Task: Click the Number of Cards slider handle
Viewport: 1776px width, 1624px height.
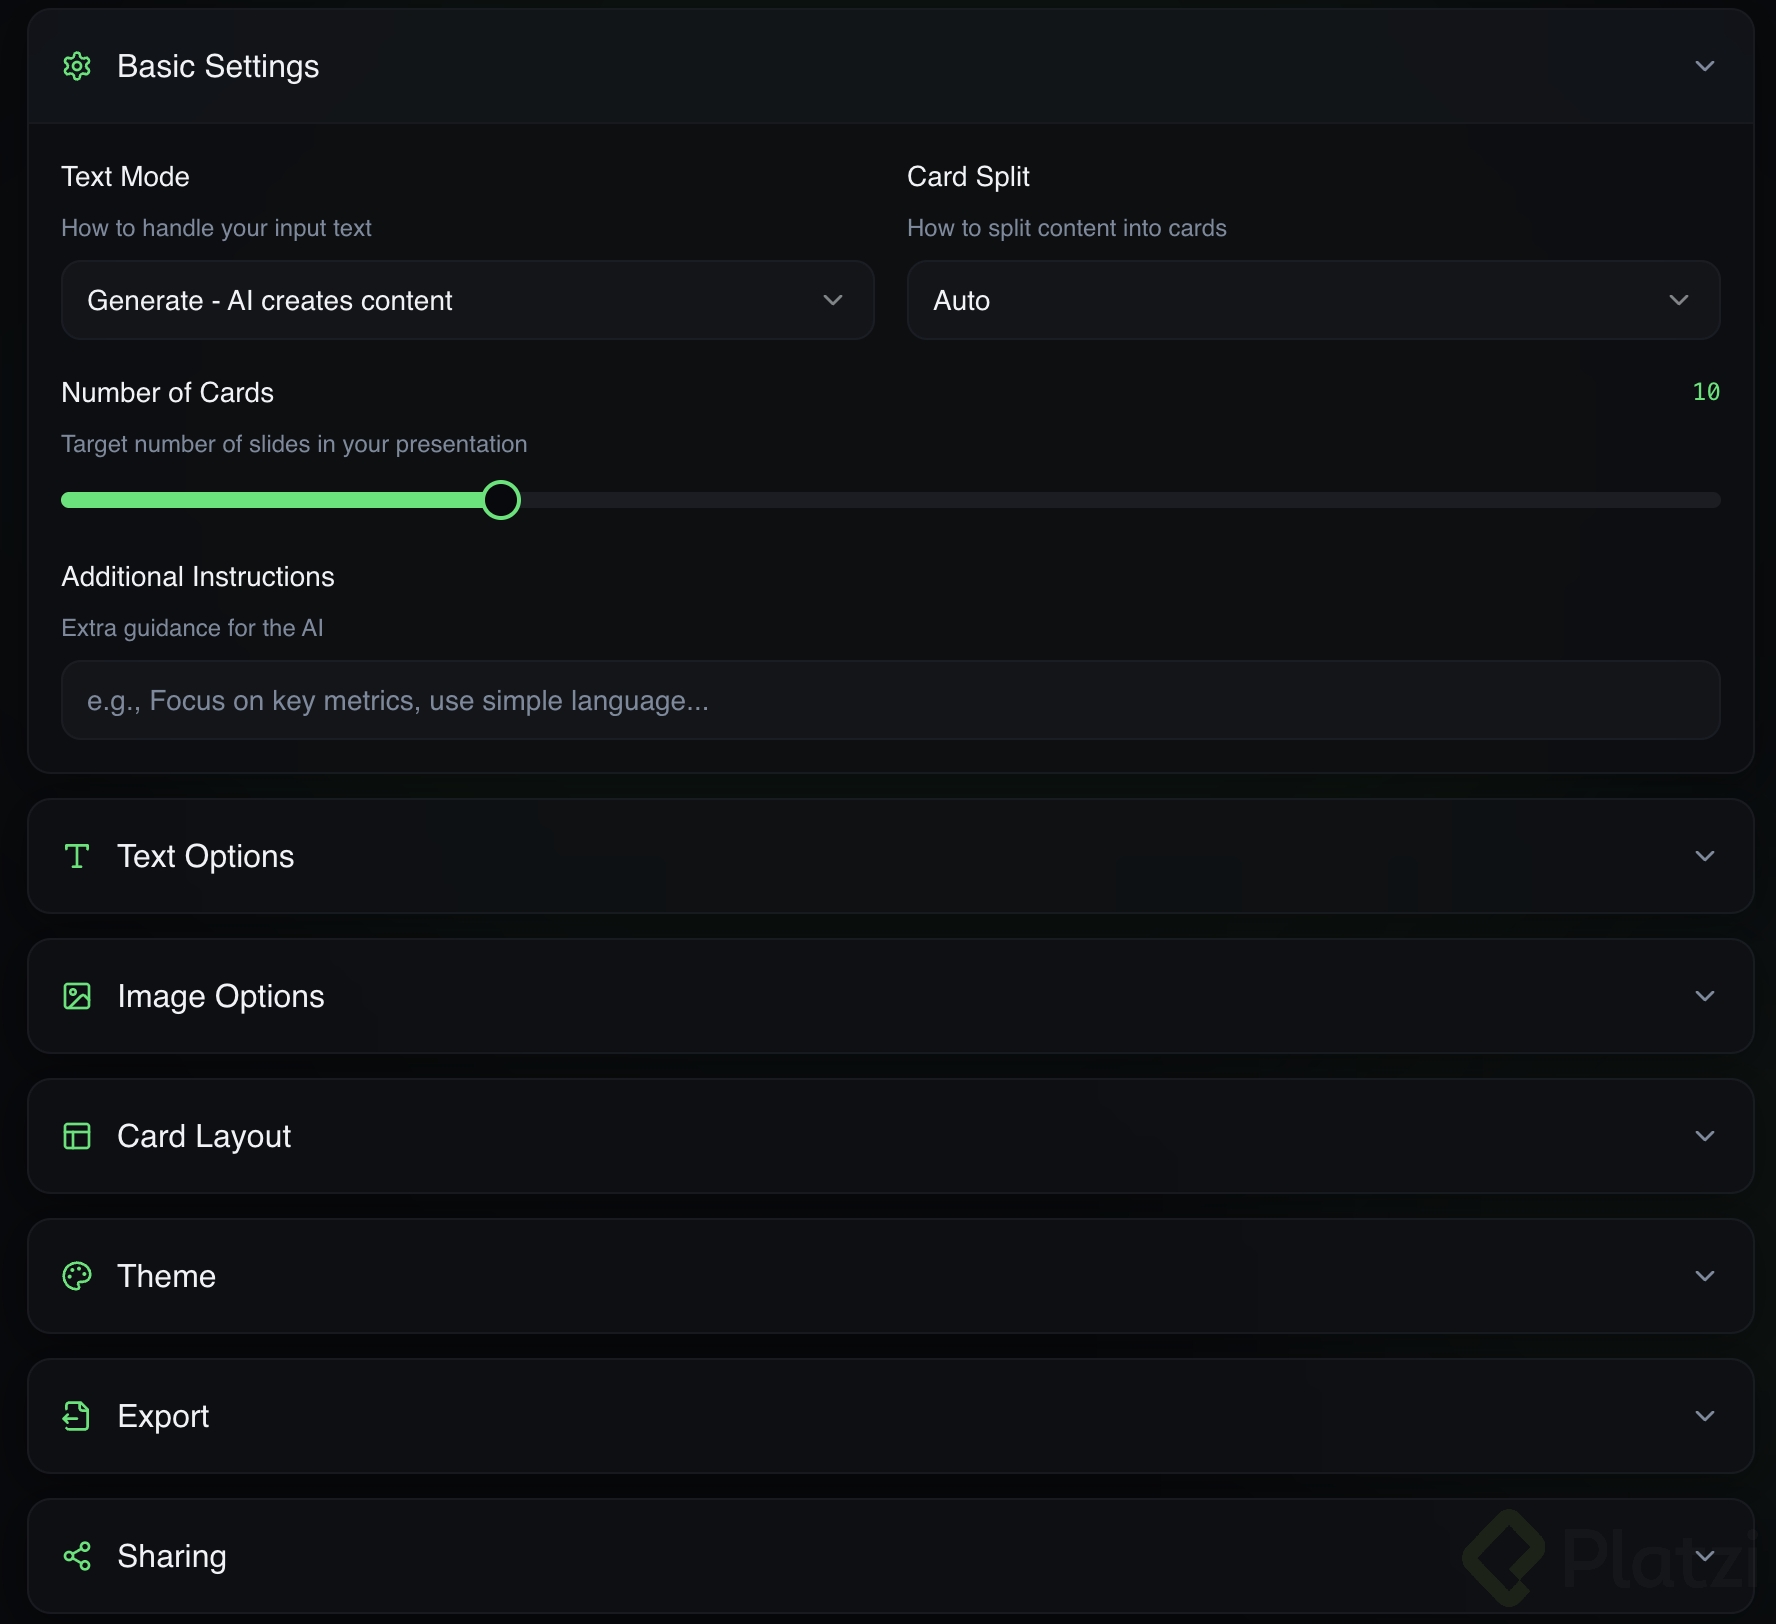Action: (x=501, y=500)
